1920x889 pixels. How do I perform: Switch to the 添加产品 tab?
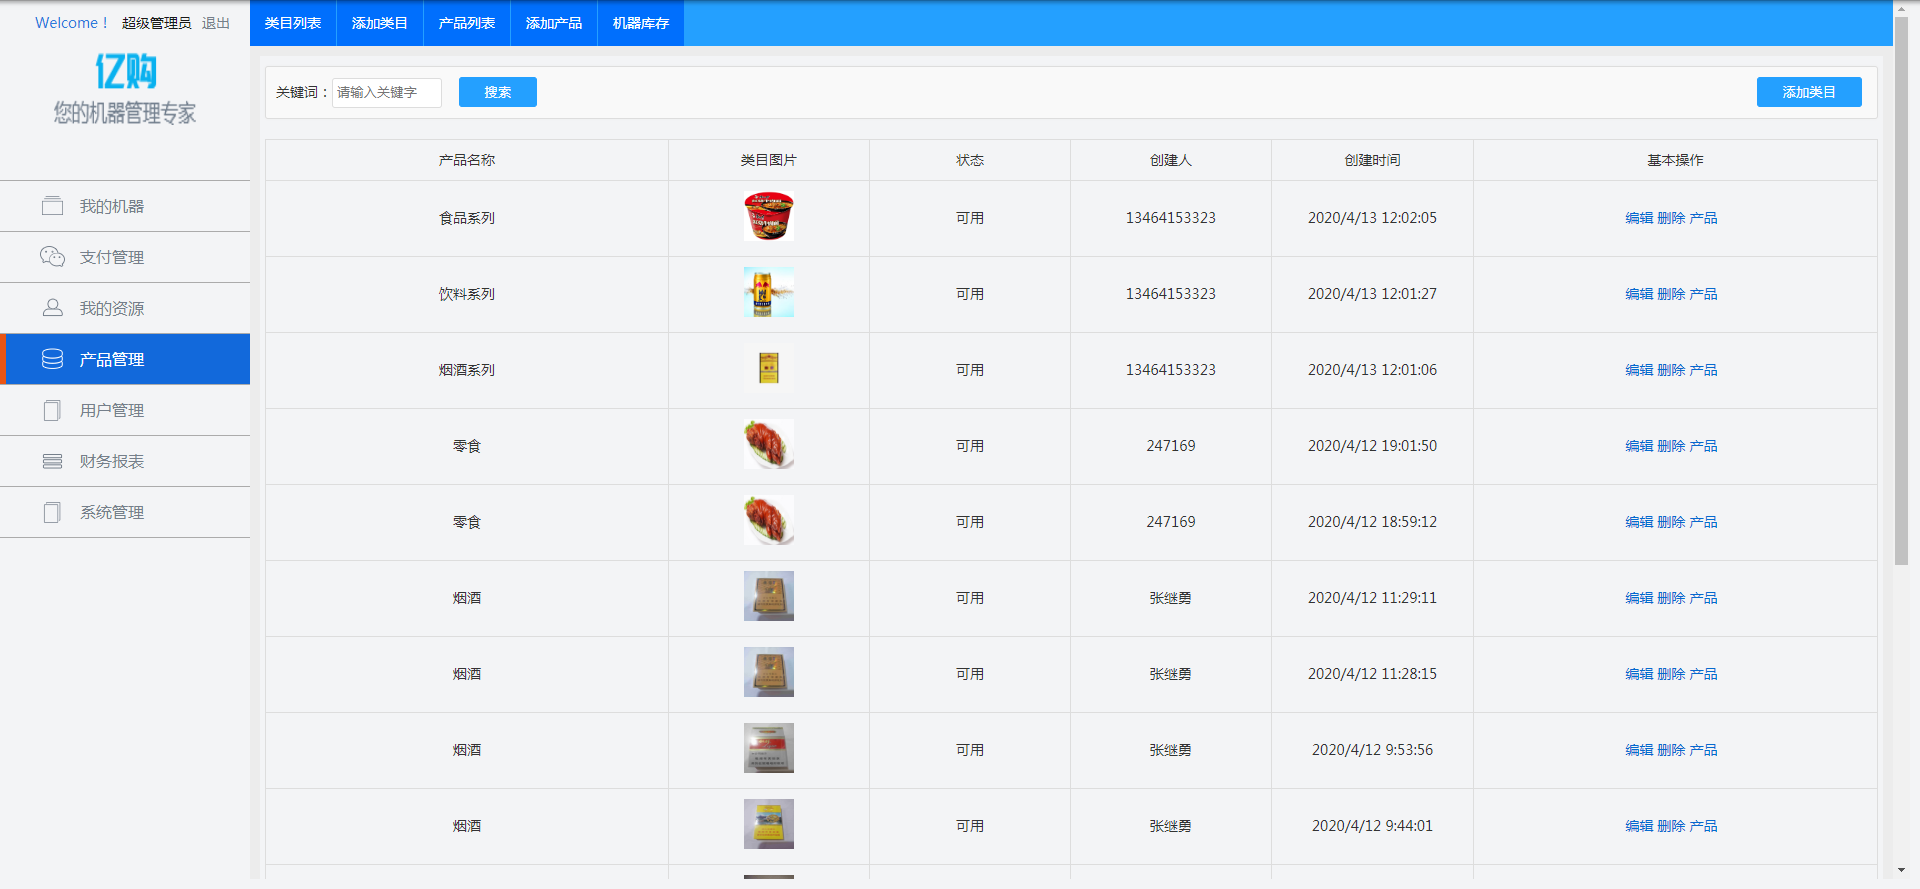553,23
